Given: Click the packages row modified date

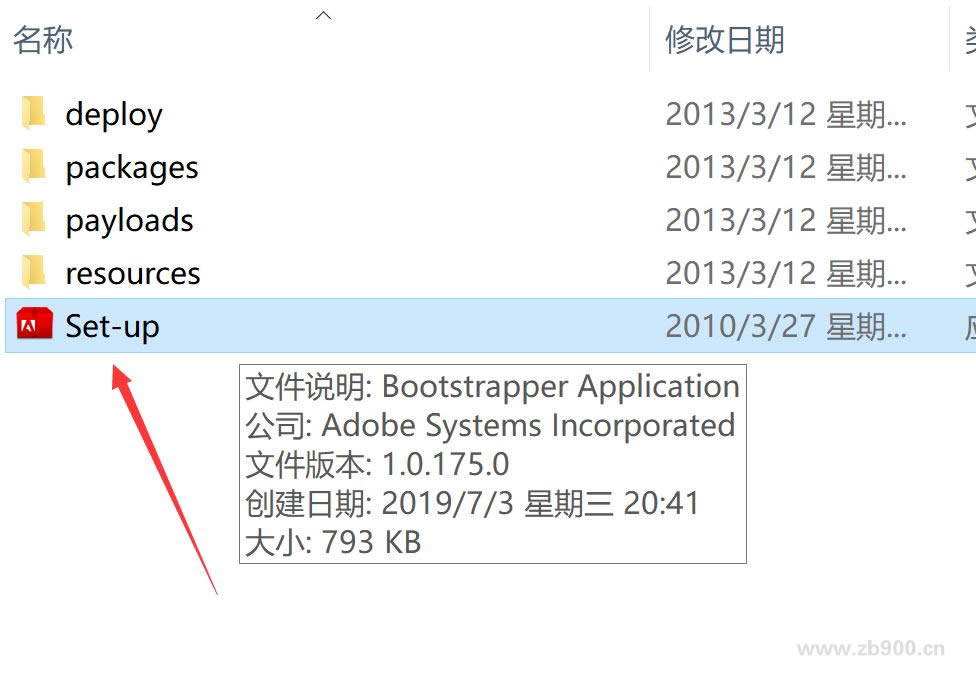Looking at the screenshot, I should (786, 168).
